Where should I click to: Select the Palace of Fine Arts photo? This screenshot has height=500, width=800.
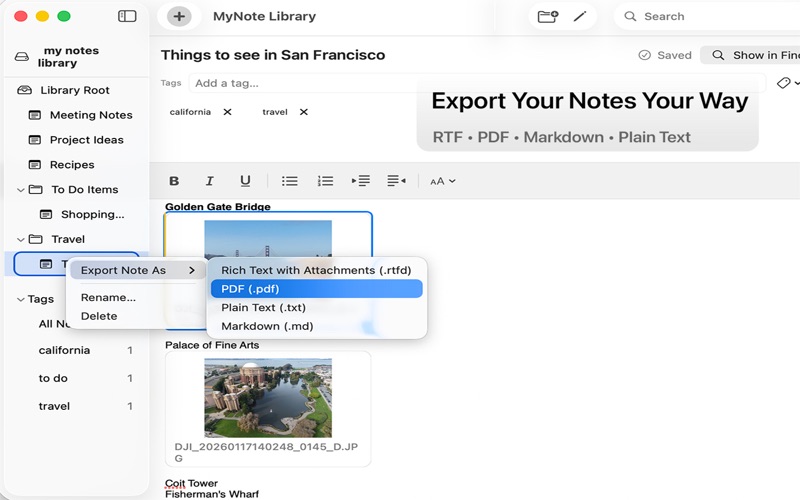(268, 398)
